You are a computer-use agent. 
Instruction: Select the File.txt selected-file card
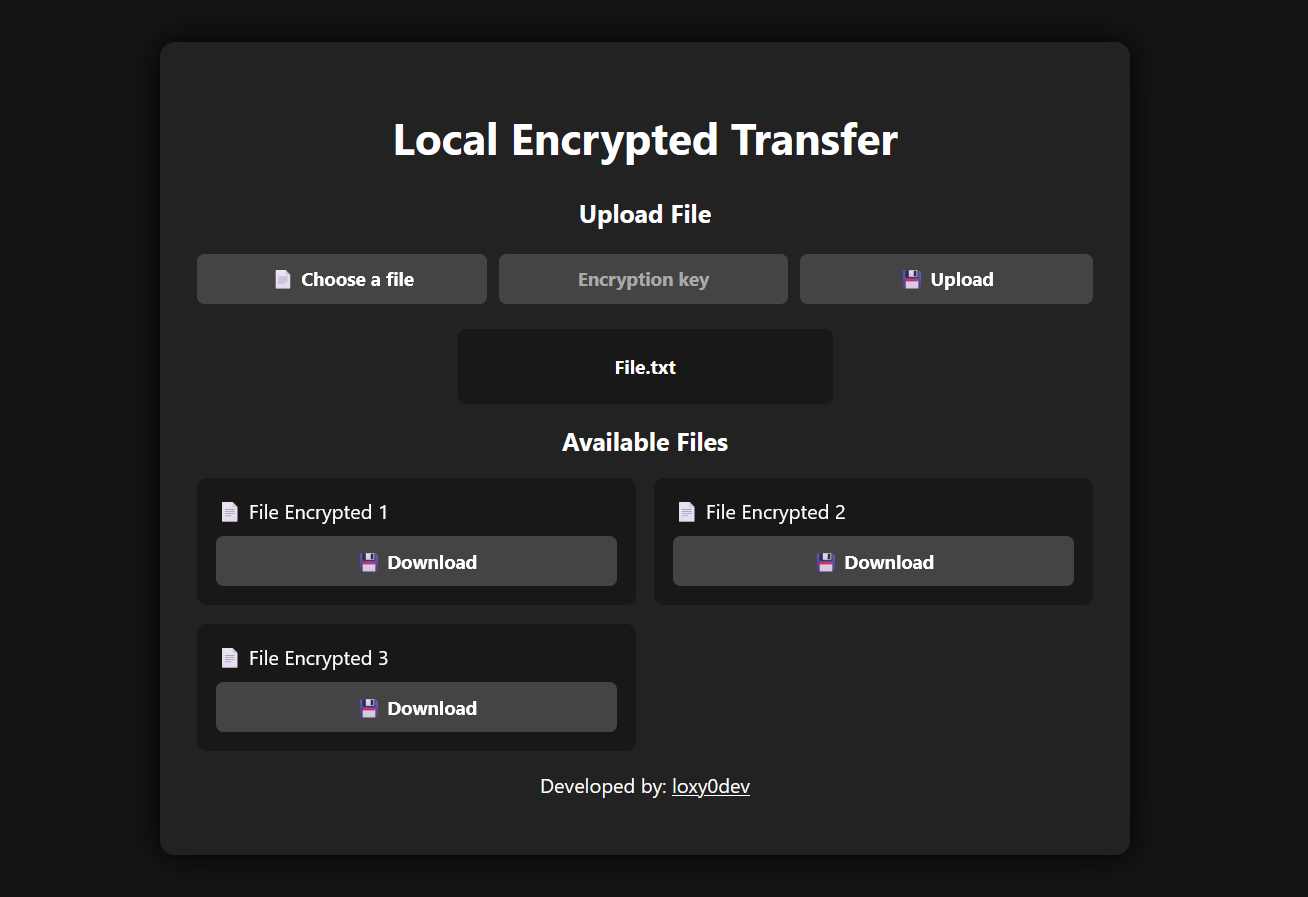[645, 366]
